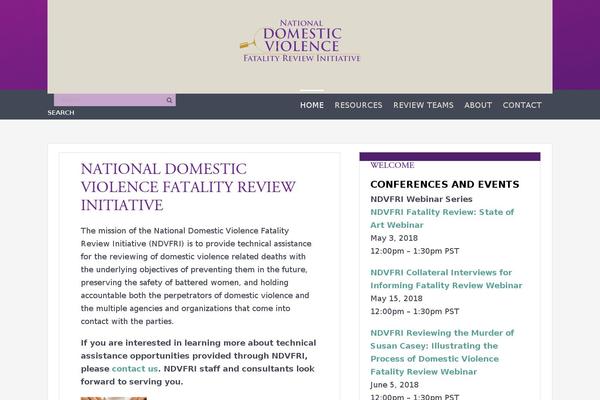Click the 'Welcome' sidebar heading

[392, 165]
